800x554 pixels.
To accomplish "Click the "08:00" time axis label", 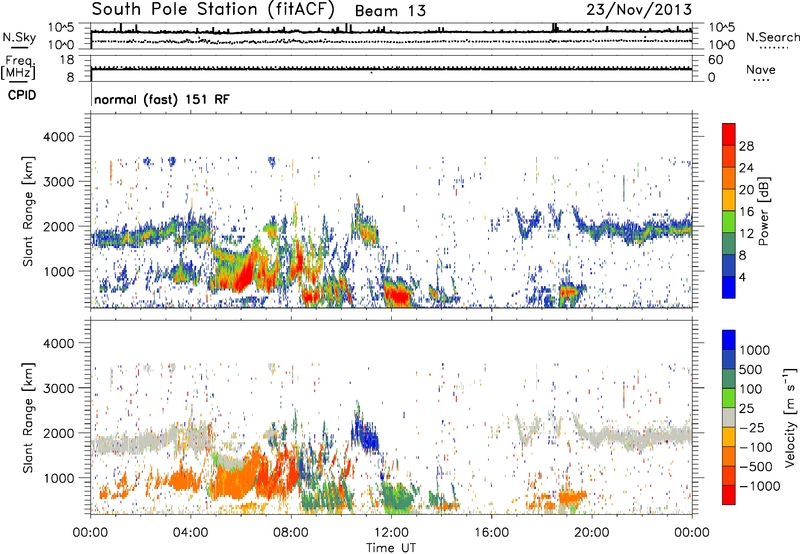I will pyautogui.click(x=291, y=533).
